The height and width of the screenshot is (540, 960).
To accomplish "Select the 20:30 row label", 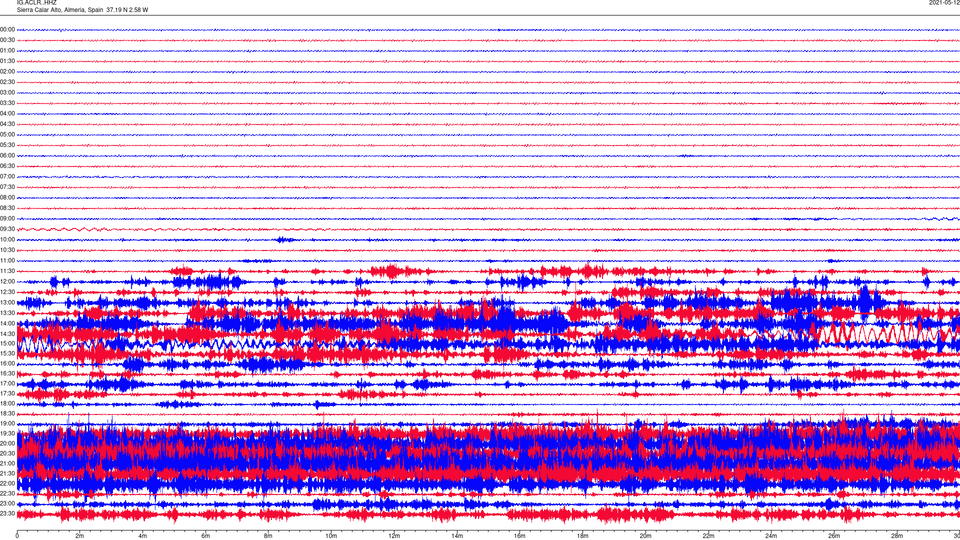I will pos(7,454).
